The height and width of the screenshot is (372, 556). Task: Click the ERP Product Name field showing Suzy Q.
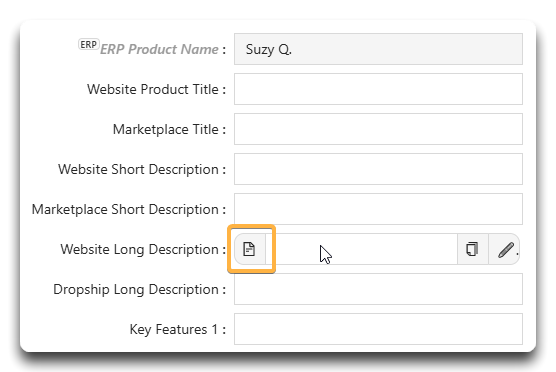tap(378, 49)
